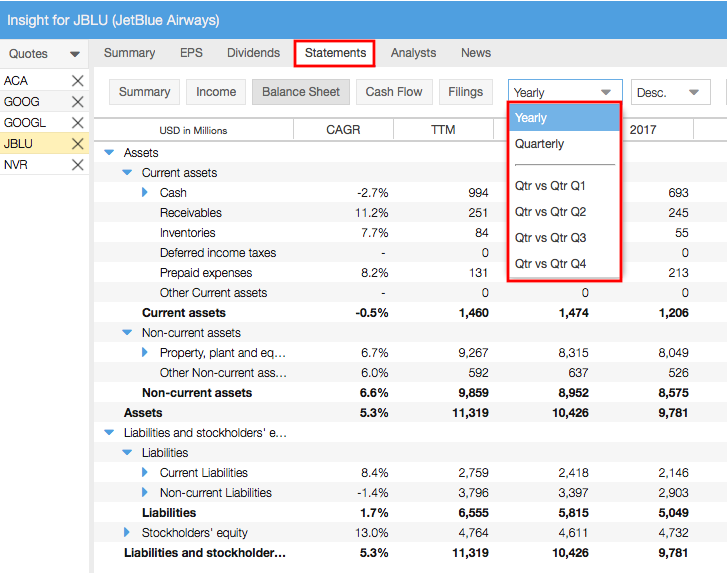The height and width of the screenshot is (573, 727).
Task: Switch to the top Summary tab
Action: tap(129, 53)
